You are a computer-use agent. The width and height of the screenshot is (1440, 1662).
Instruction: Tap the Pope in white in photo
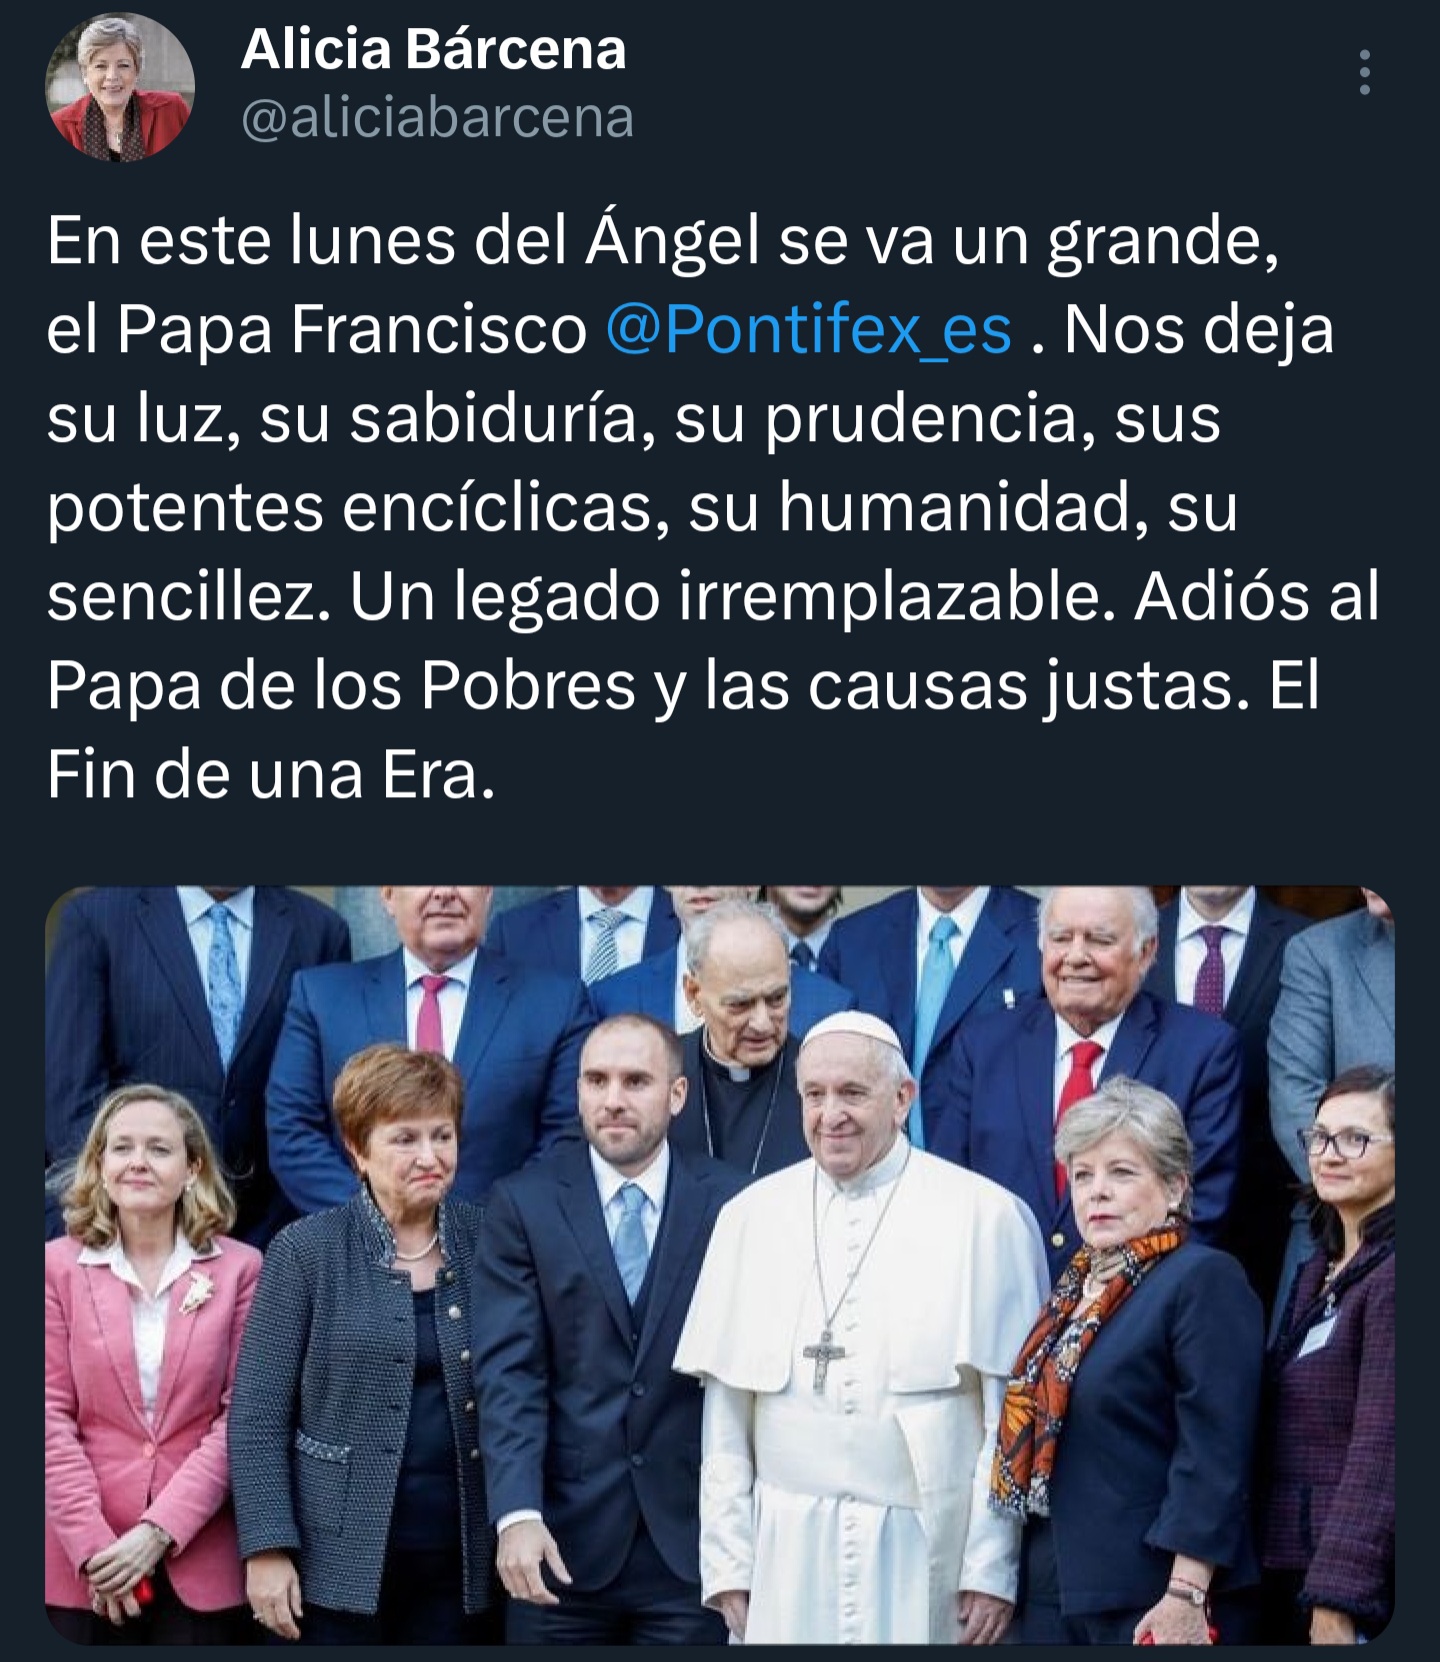tap(860, 1330)
